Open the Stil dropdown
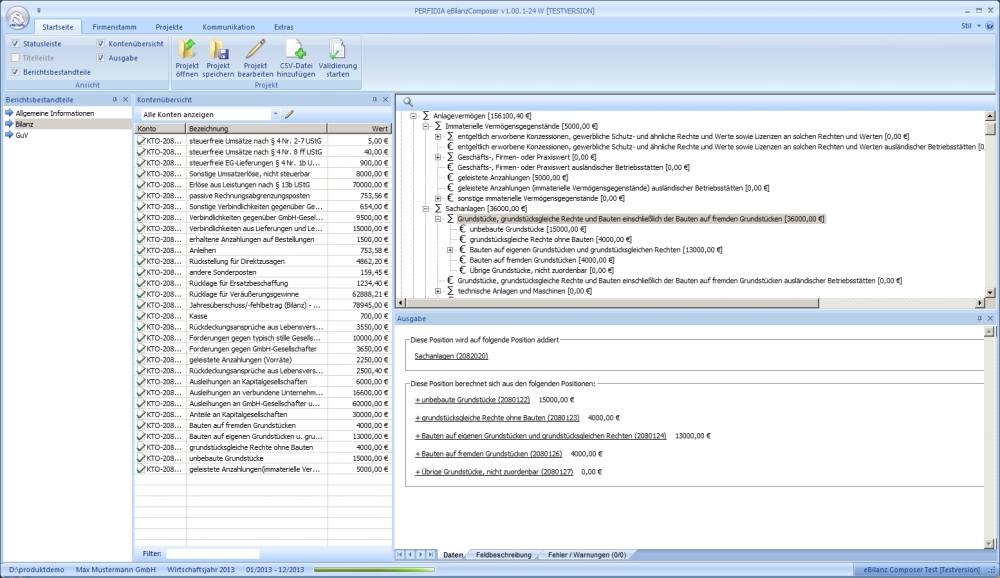Viewport: 1000px width, 578px height. [970, 26]
